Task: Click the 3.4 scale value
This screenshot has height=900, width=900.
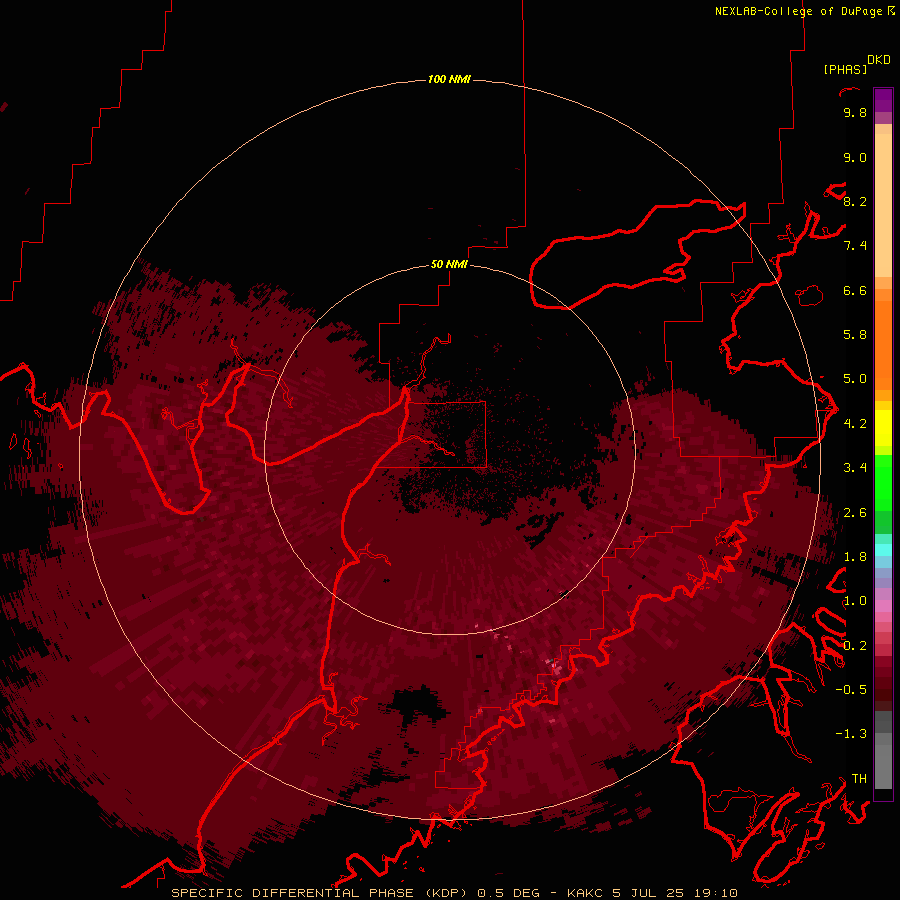Action: tap(855, 468)
